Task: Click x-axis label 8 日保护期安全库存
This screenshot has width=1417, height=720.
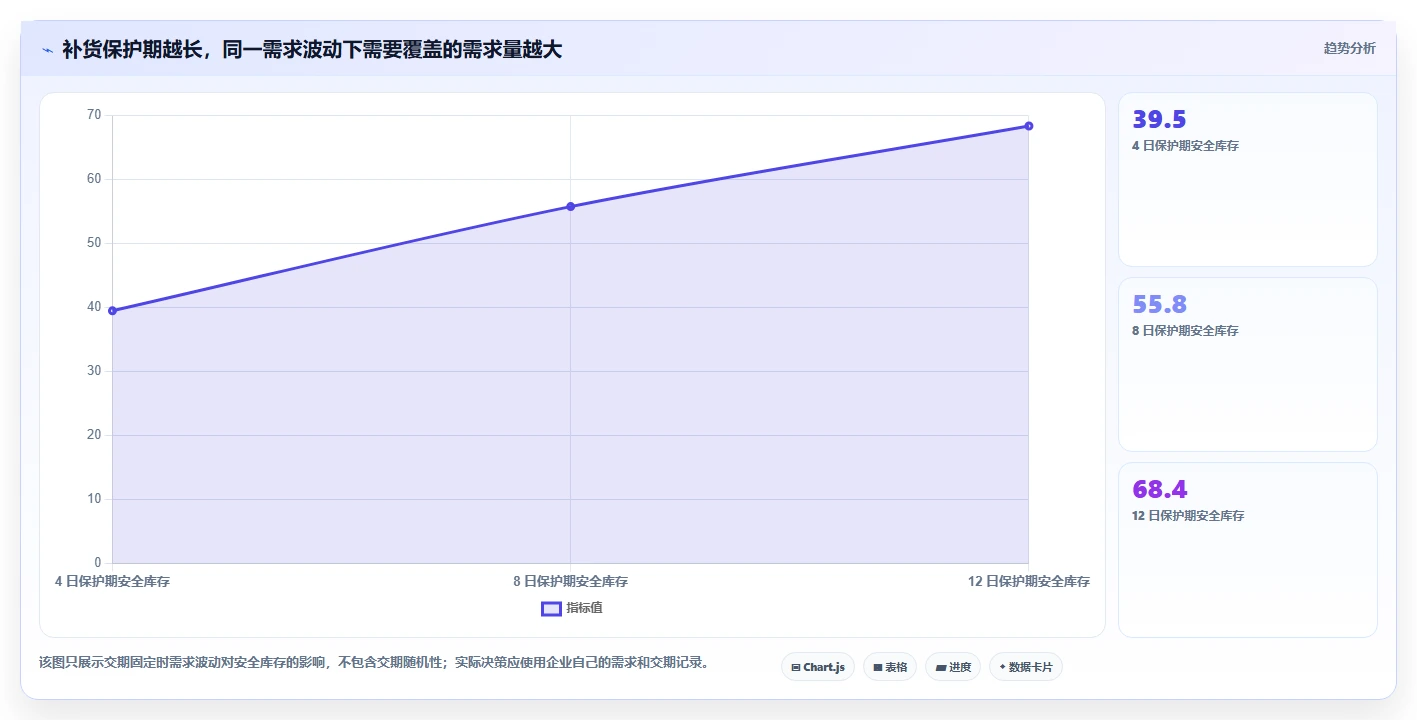Action: (570, 581)
